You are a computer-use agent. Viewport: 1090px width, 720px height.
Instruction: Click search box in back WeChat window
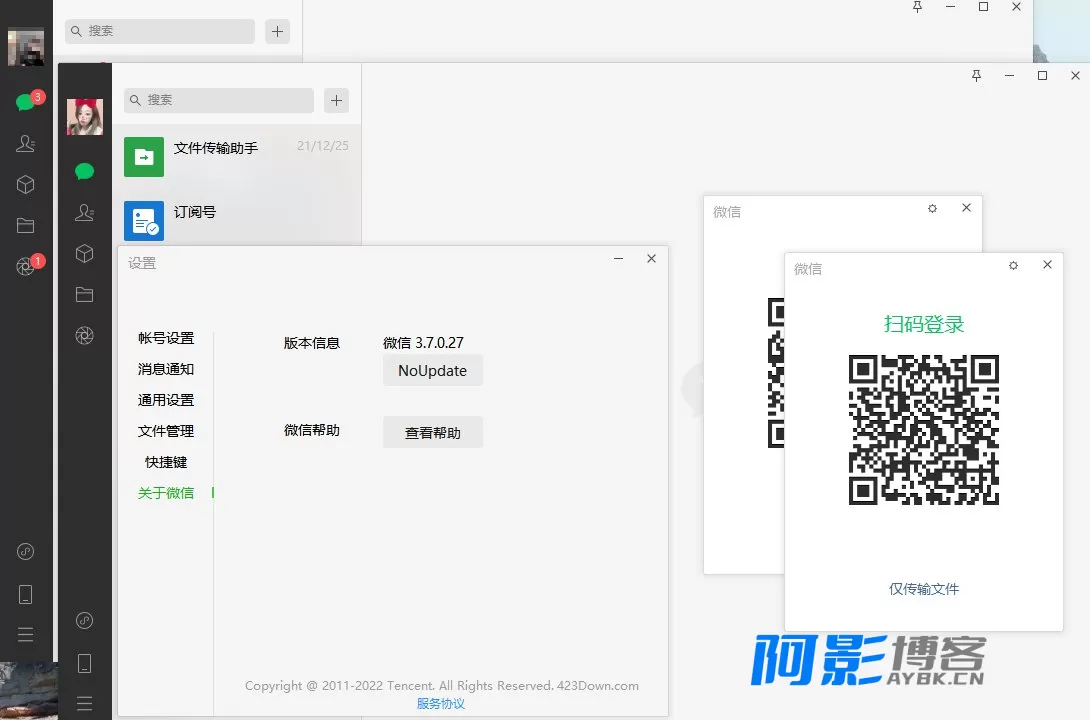coord(160,31)
